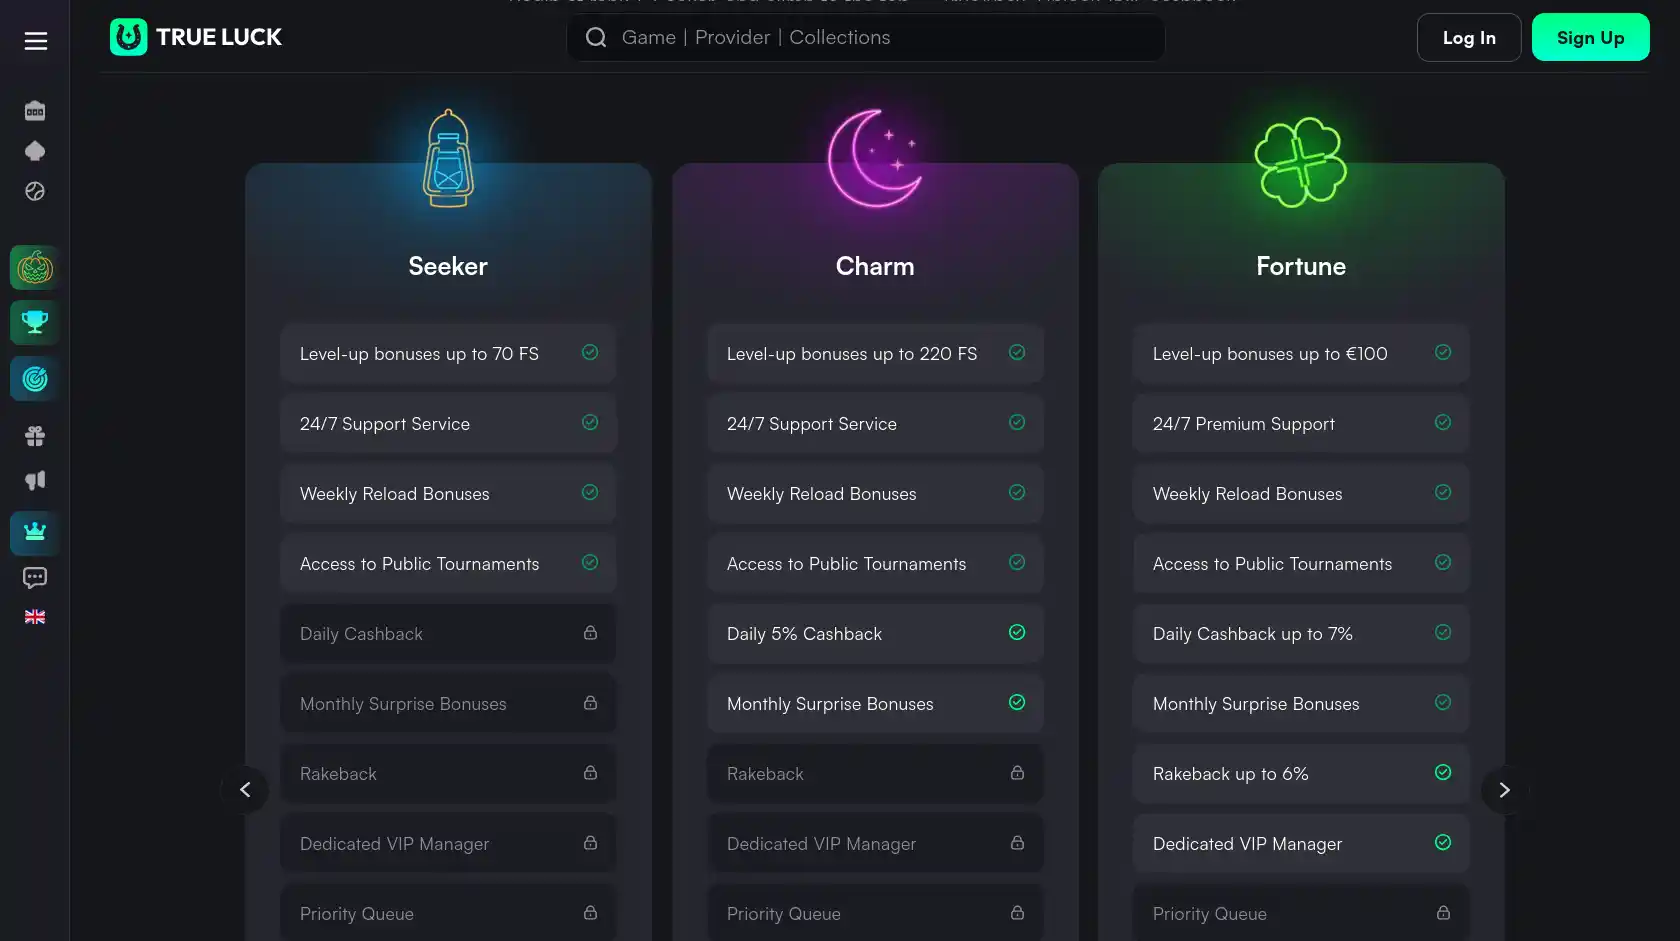Click lock icon on Fortune Priority Queue
Viewport: 1680px width, 941px height.
1443,913
